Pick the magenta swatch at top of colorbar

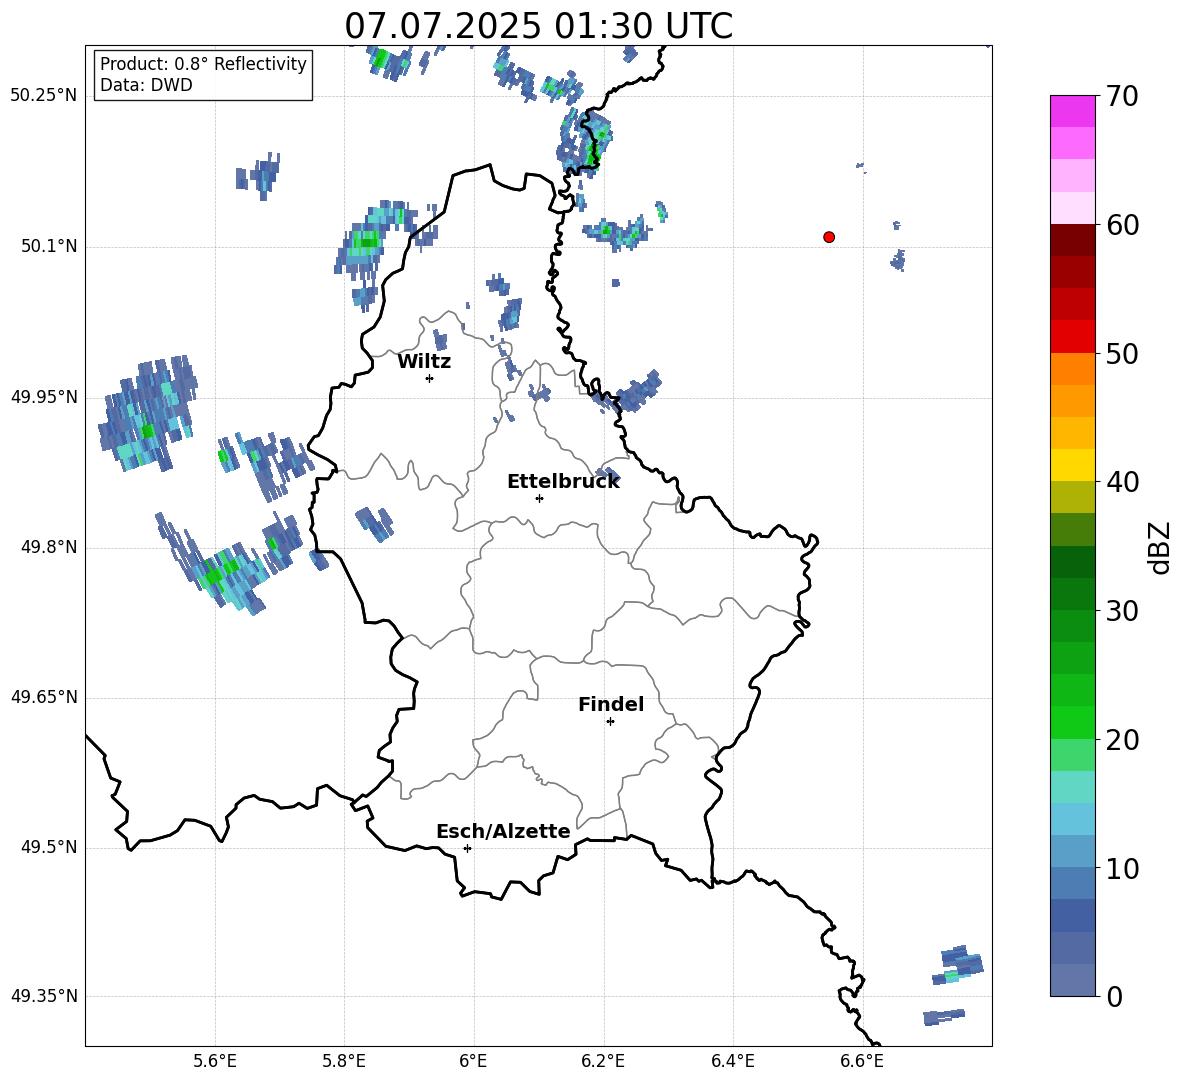[1072, 111]
